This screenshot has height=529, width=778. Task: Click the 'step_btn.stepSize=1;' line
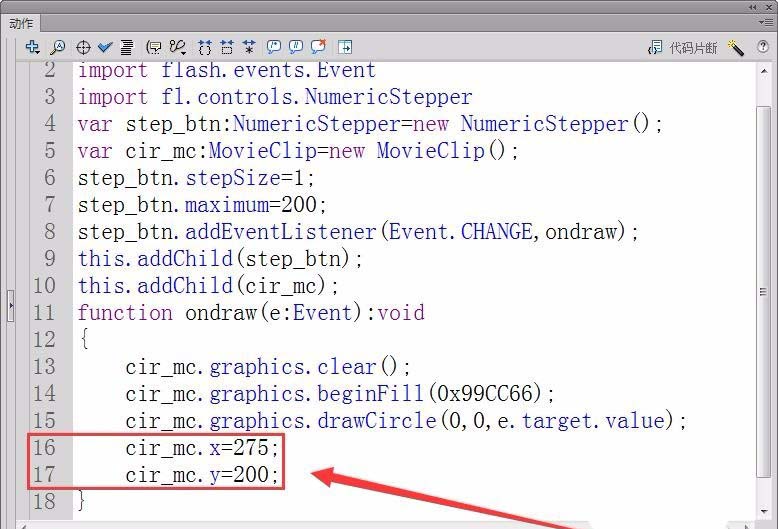196,178
